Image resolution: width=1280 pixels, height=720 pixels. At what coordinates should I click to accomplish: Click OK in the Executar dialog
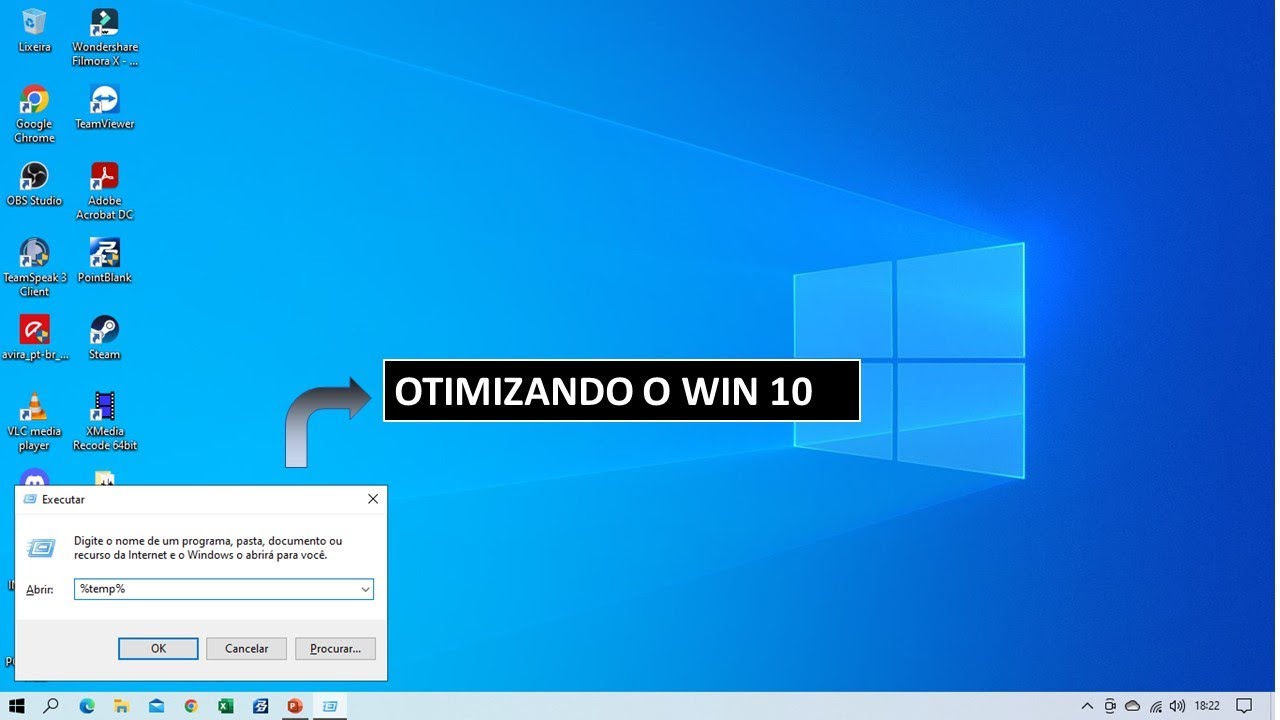[x=158, y=648]
